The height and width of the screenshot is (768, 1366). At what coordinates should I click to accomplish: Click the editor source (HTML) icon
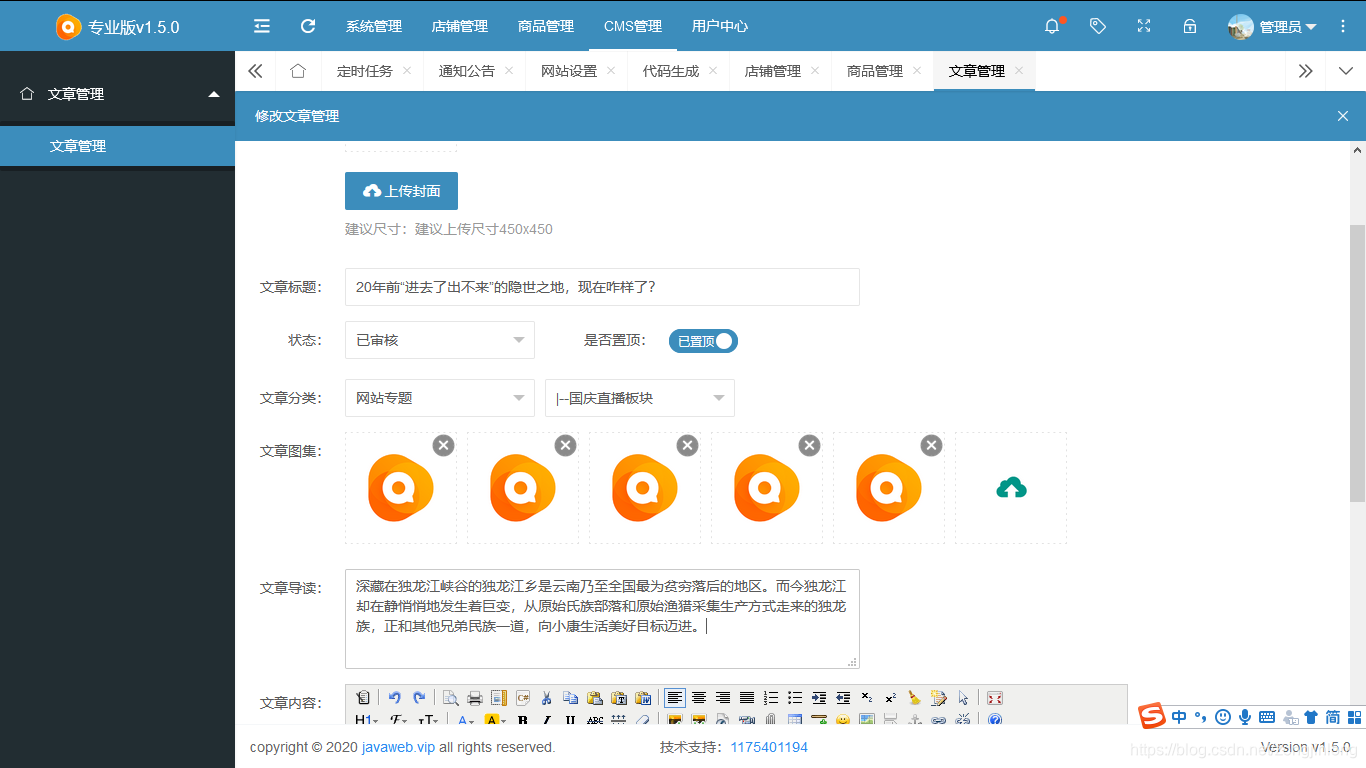coord(362,698)
